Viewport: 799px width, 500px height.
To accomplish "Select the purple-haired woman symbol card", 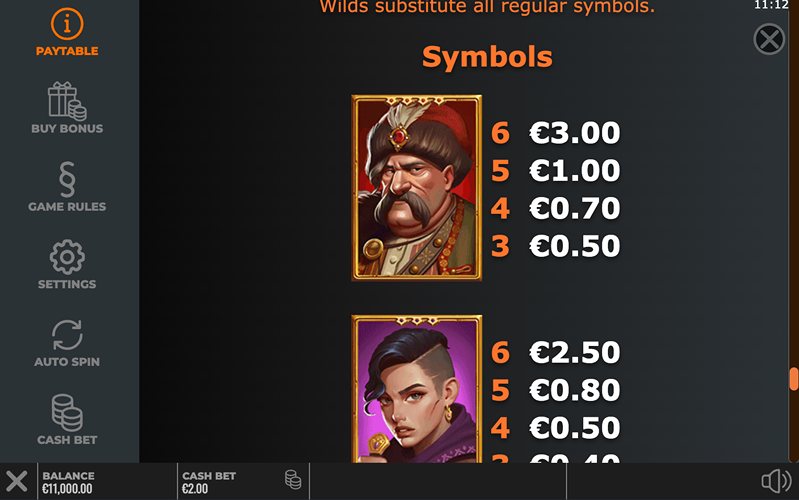I will pos(417,389).
